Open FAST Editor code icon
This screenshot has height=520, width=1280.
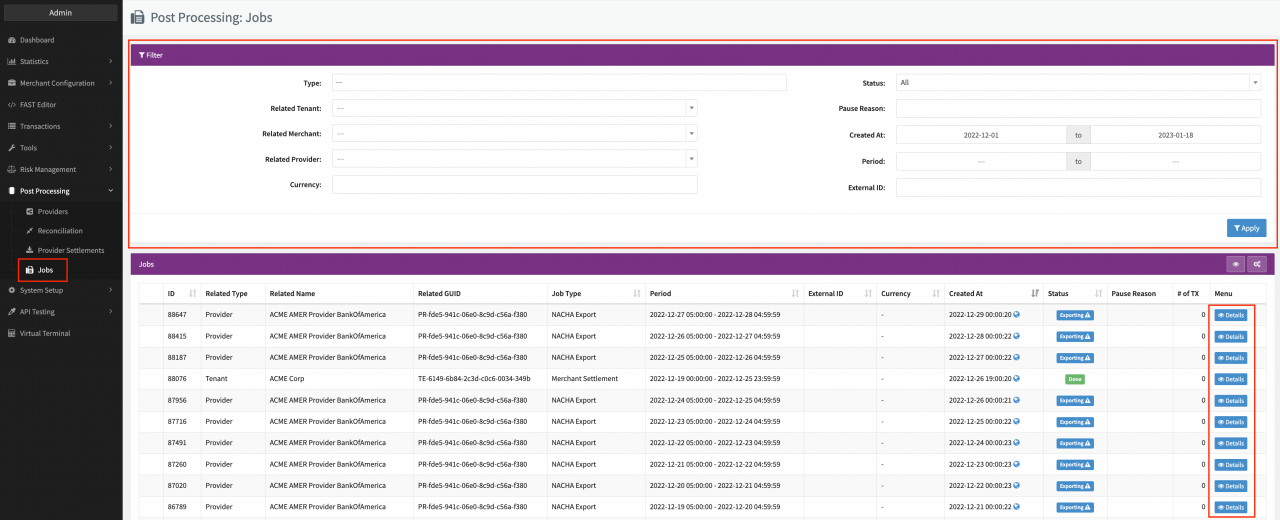(x=11, y=105)
